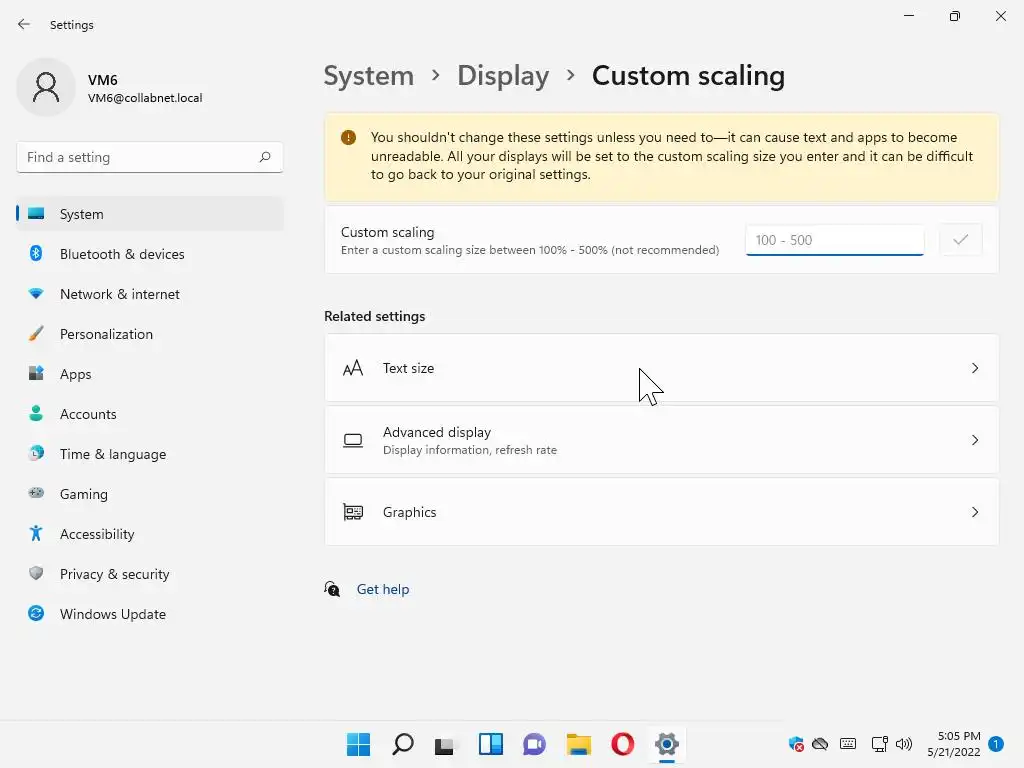Open the Opera browser from the taskbar
This screenshot has width=1024, height=768.
[x=622, y=744]
